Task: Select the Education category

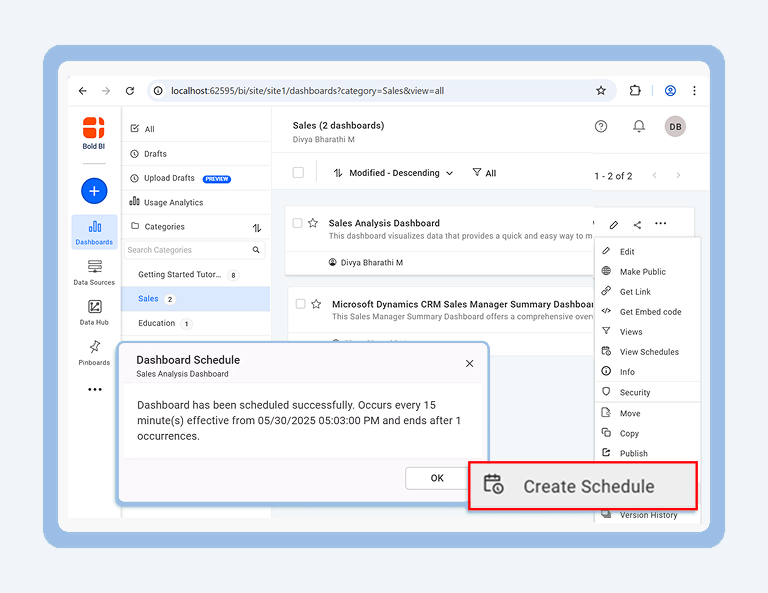Action: pos(196,323)
